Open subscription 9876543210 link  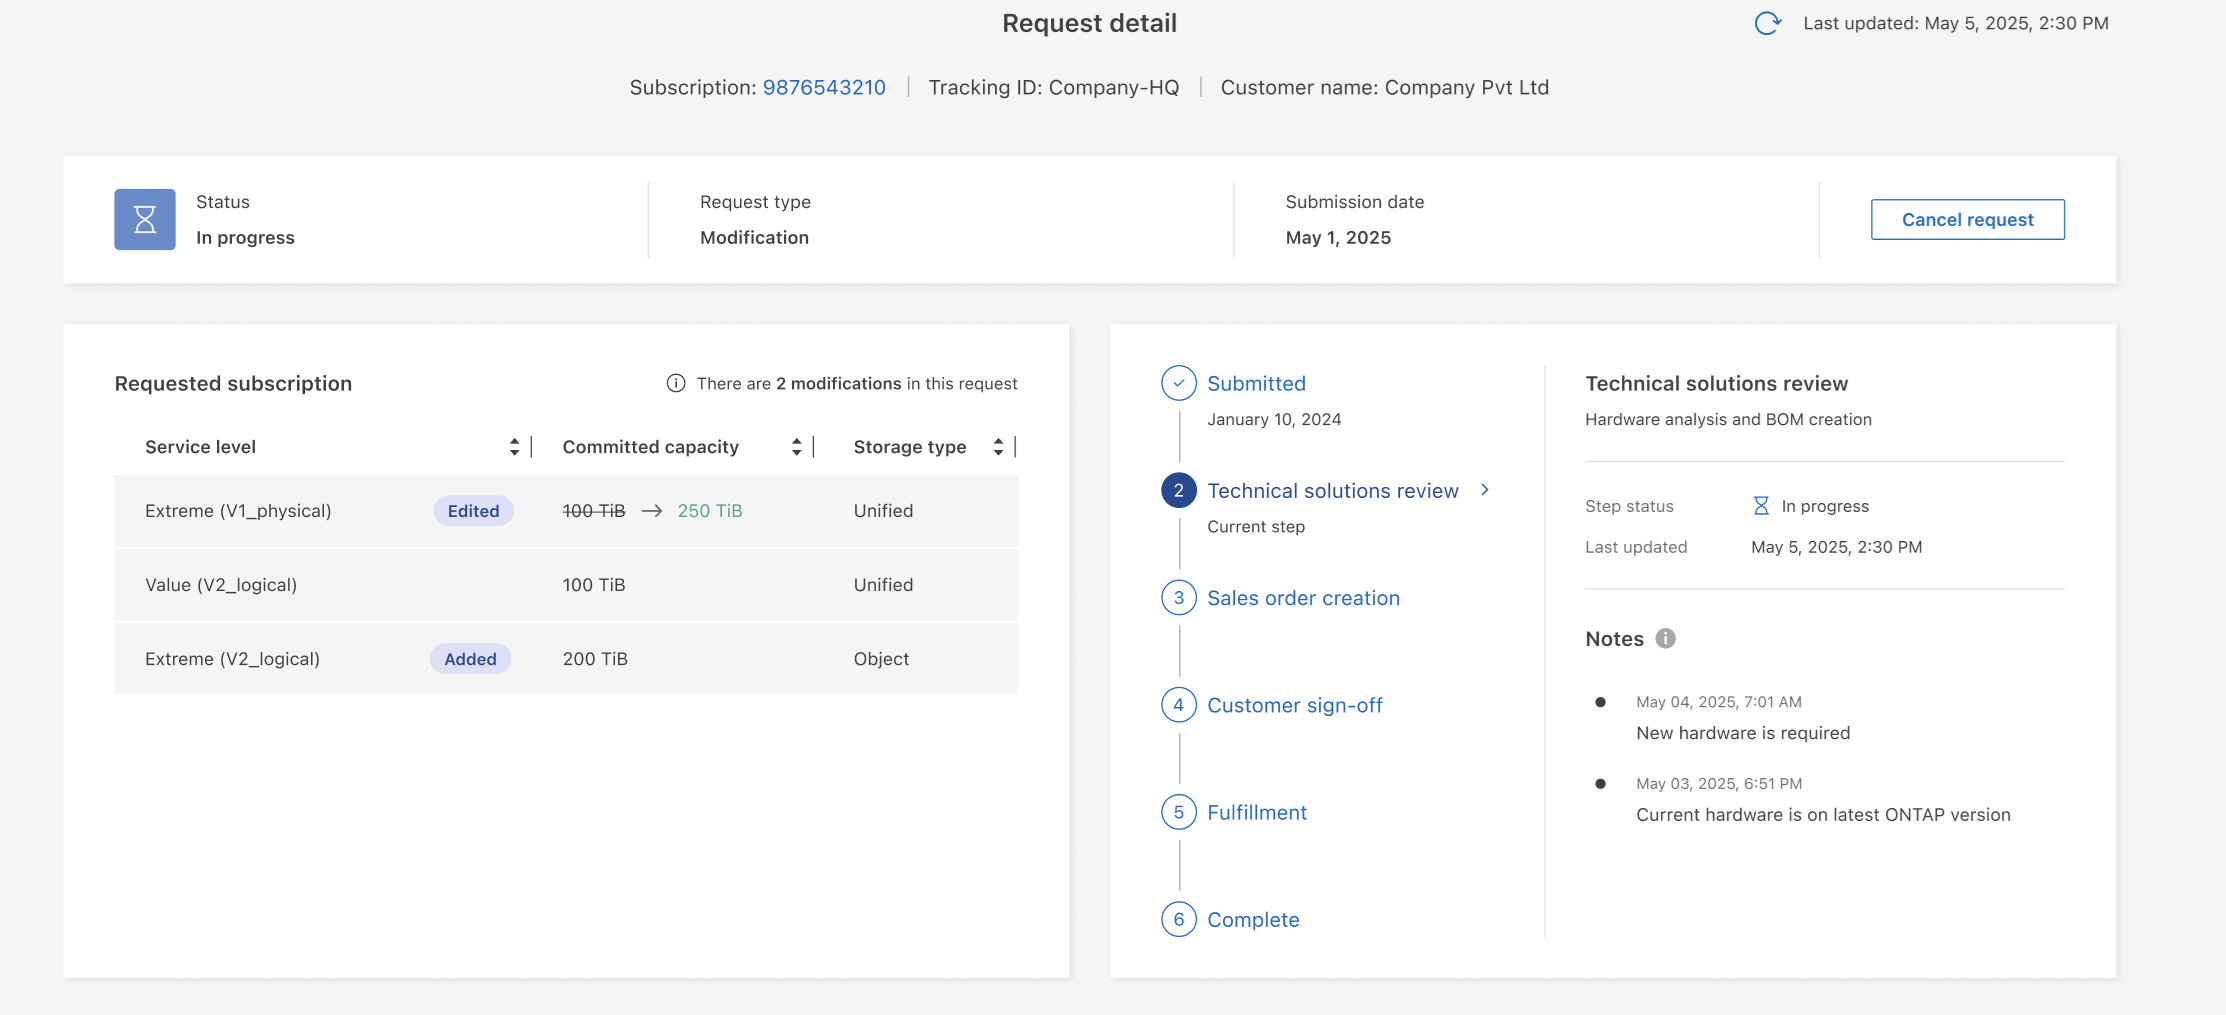click(824, 87)
